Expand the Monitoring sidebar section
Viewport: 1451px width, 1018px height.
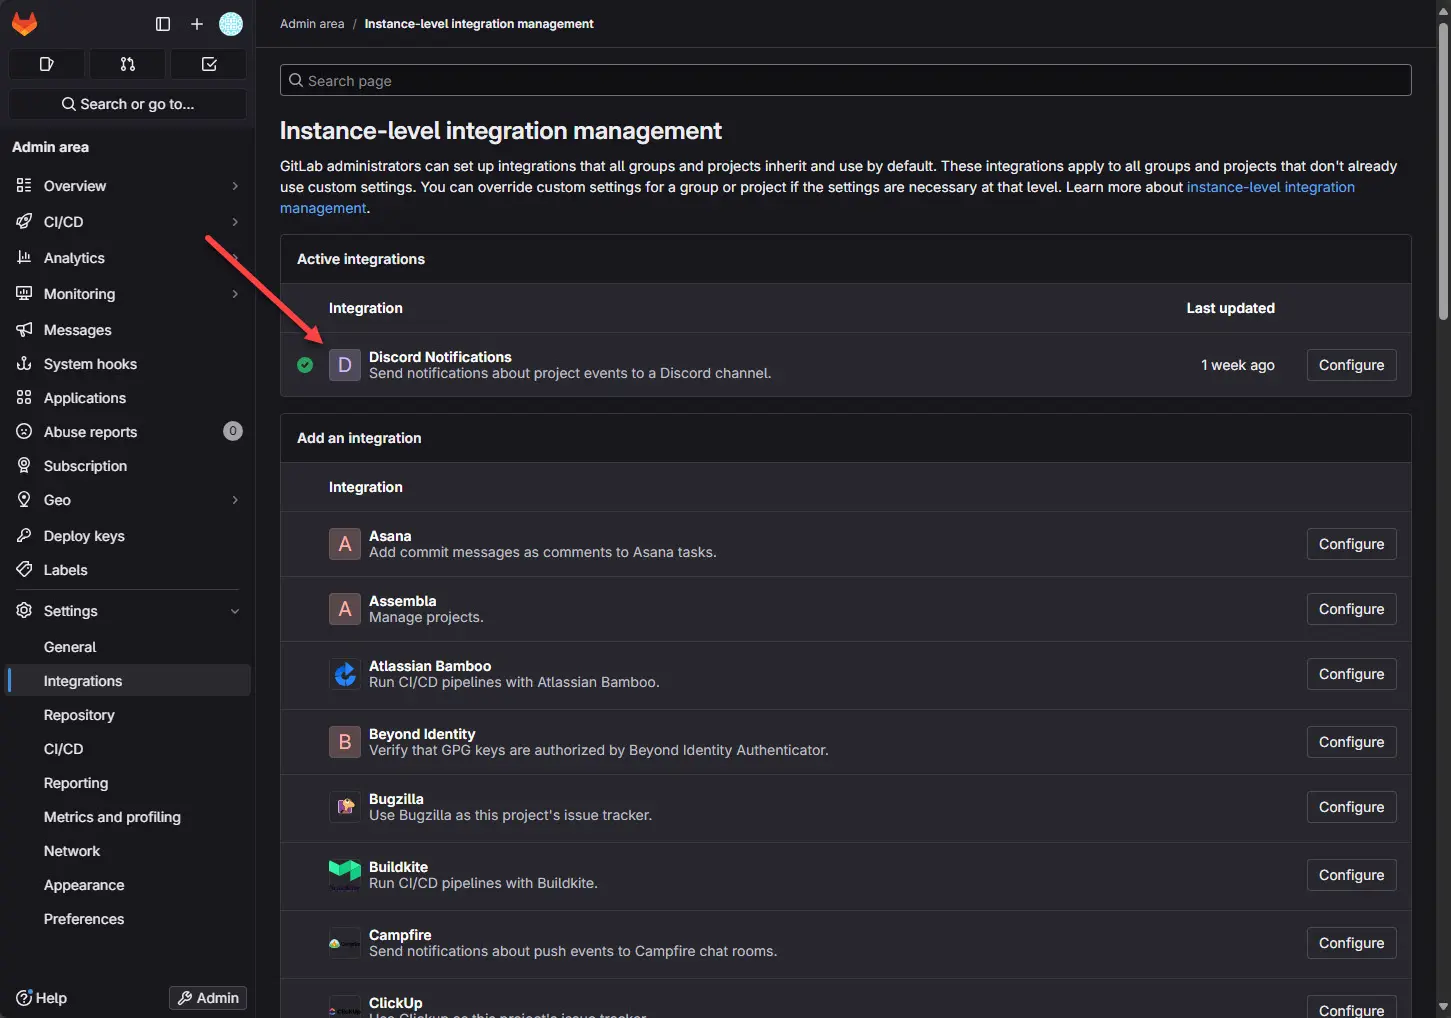pos(234,294)
